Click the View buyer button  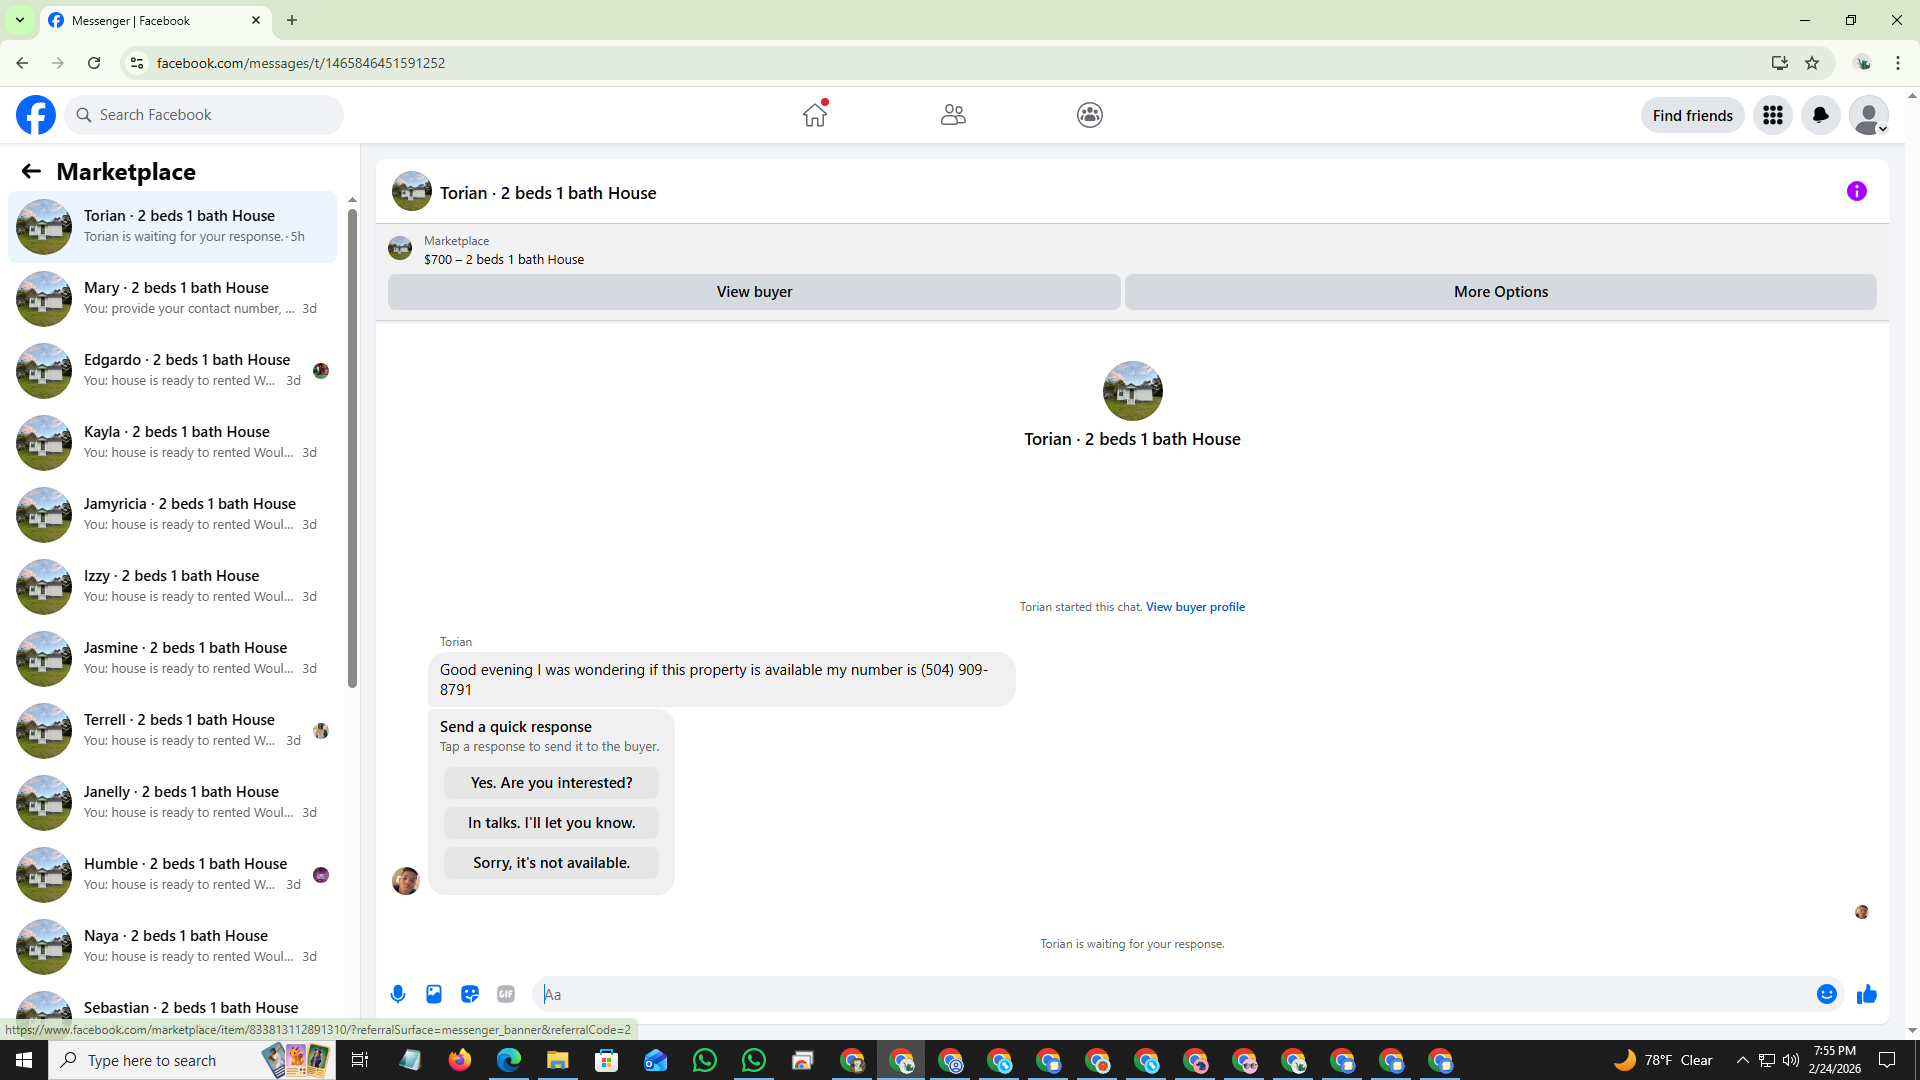coord(754,292)
